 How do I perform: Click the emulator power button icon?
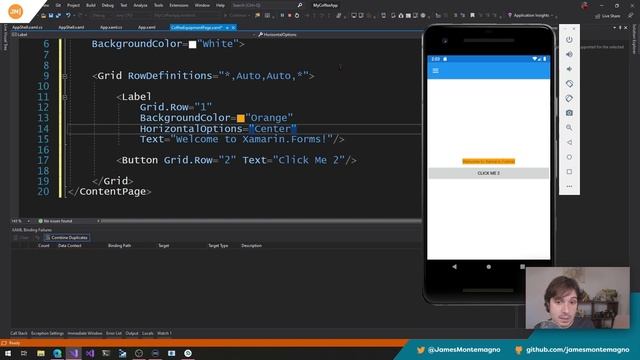tap(569, 40)
